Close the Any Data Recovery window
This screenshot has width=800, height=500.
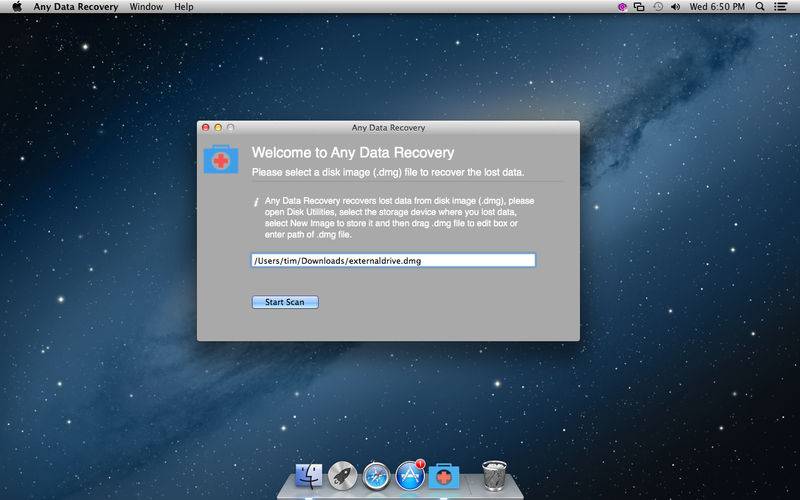click(206, 128)
